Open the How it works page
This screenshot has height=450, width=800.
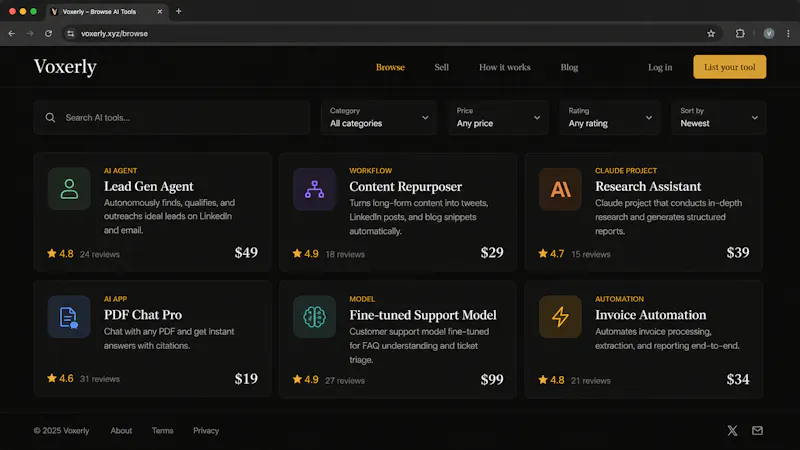[x=505, y=67]
